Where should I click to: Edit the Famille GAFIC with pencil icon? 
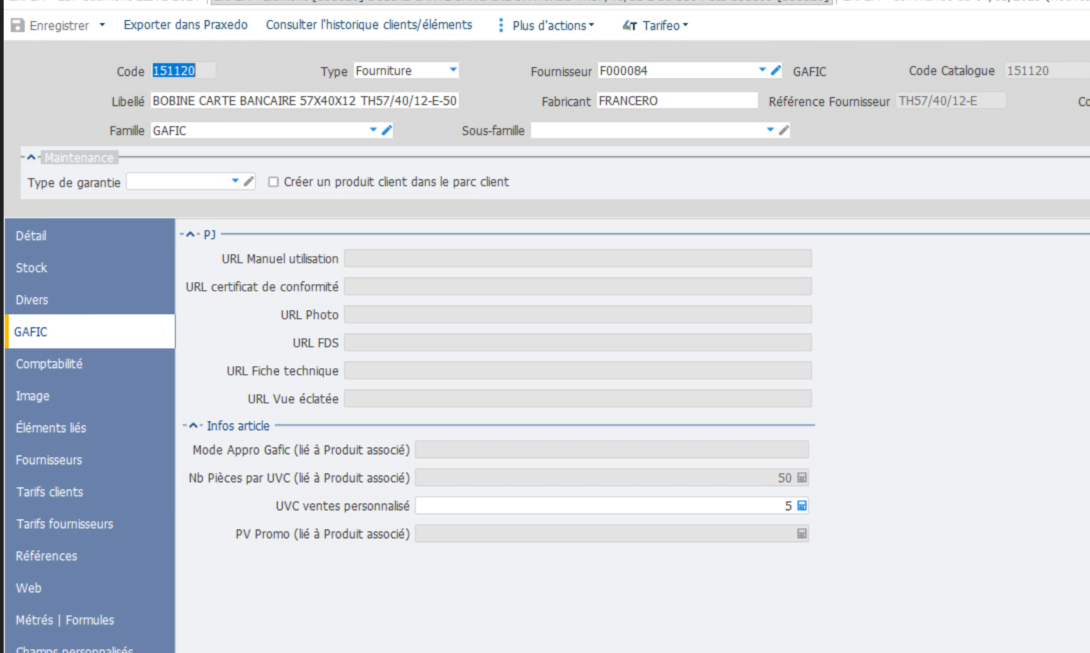387,130
